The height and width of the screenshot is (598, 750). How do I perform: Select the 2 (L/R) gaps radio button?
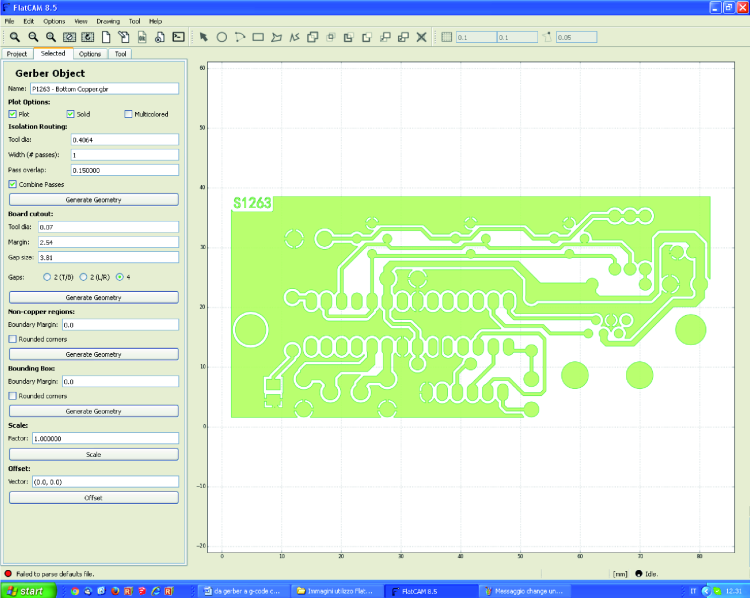click(x=83, y=277)
